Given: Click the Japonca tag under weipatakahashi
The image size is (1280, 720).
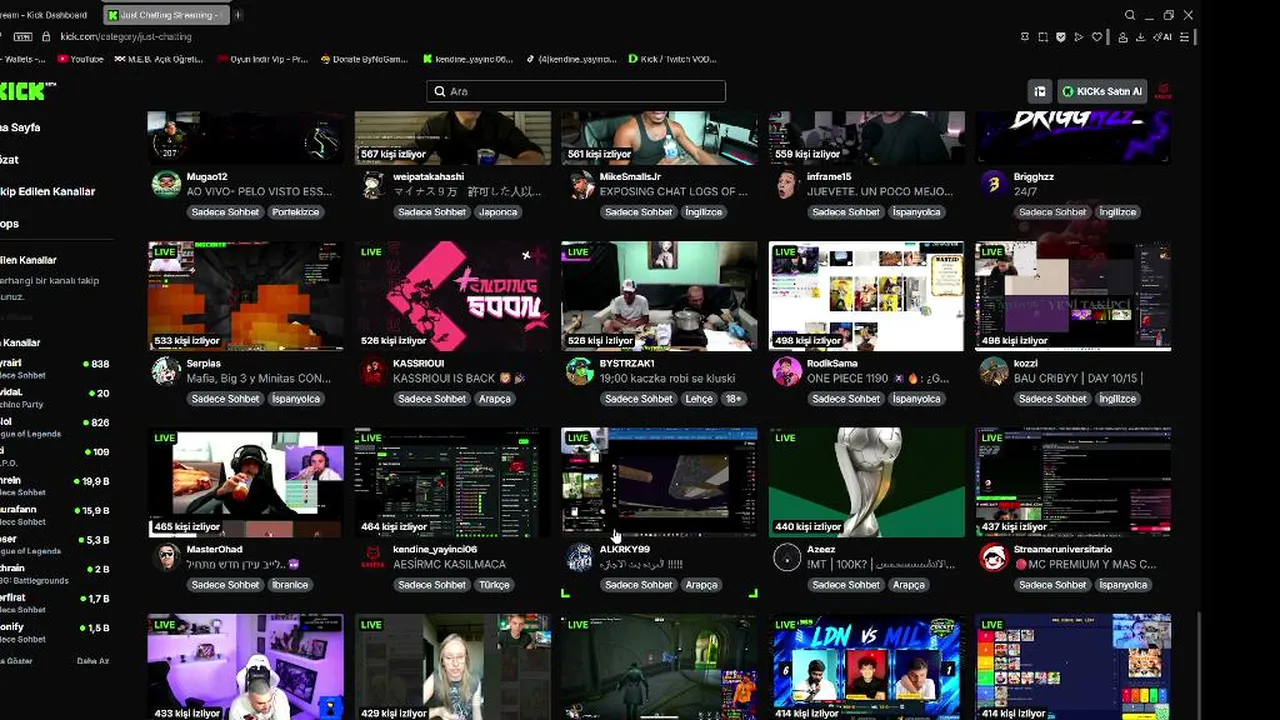Looking at the screenshot, I should [498, 212].
